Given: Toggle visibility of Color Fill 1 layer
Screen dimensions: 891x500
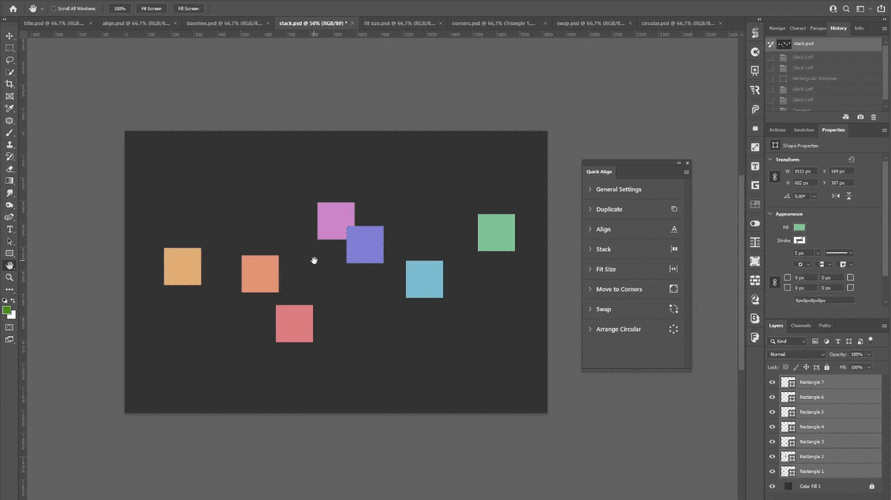Looking at the screenshot, I should pyautogui.click(x=772, y=487).
